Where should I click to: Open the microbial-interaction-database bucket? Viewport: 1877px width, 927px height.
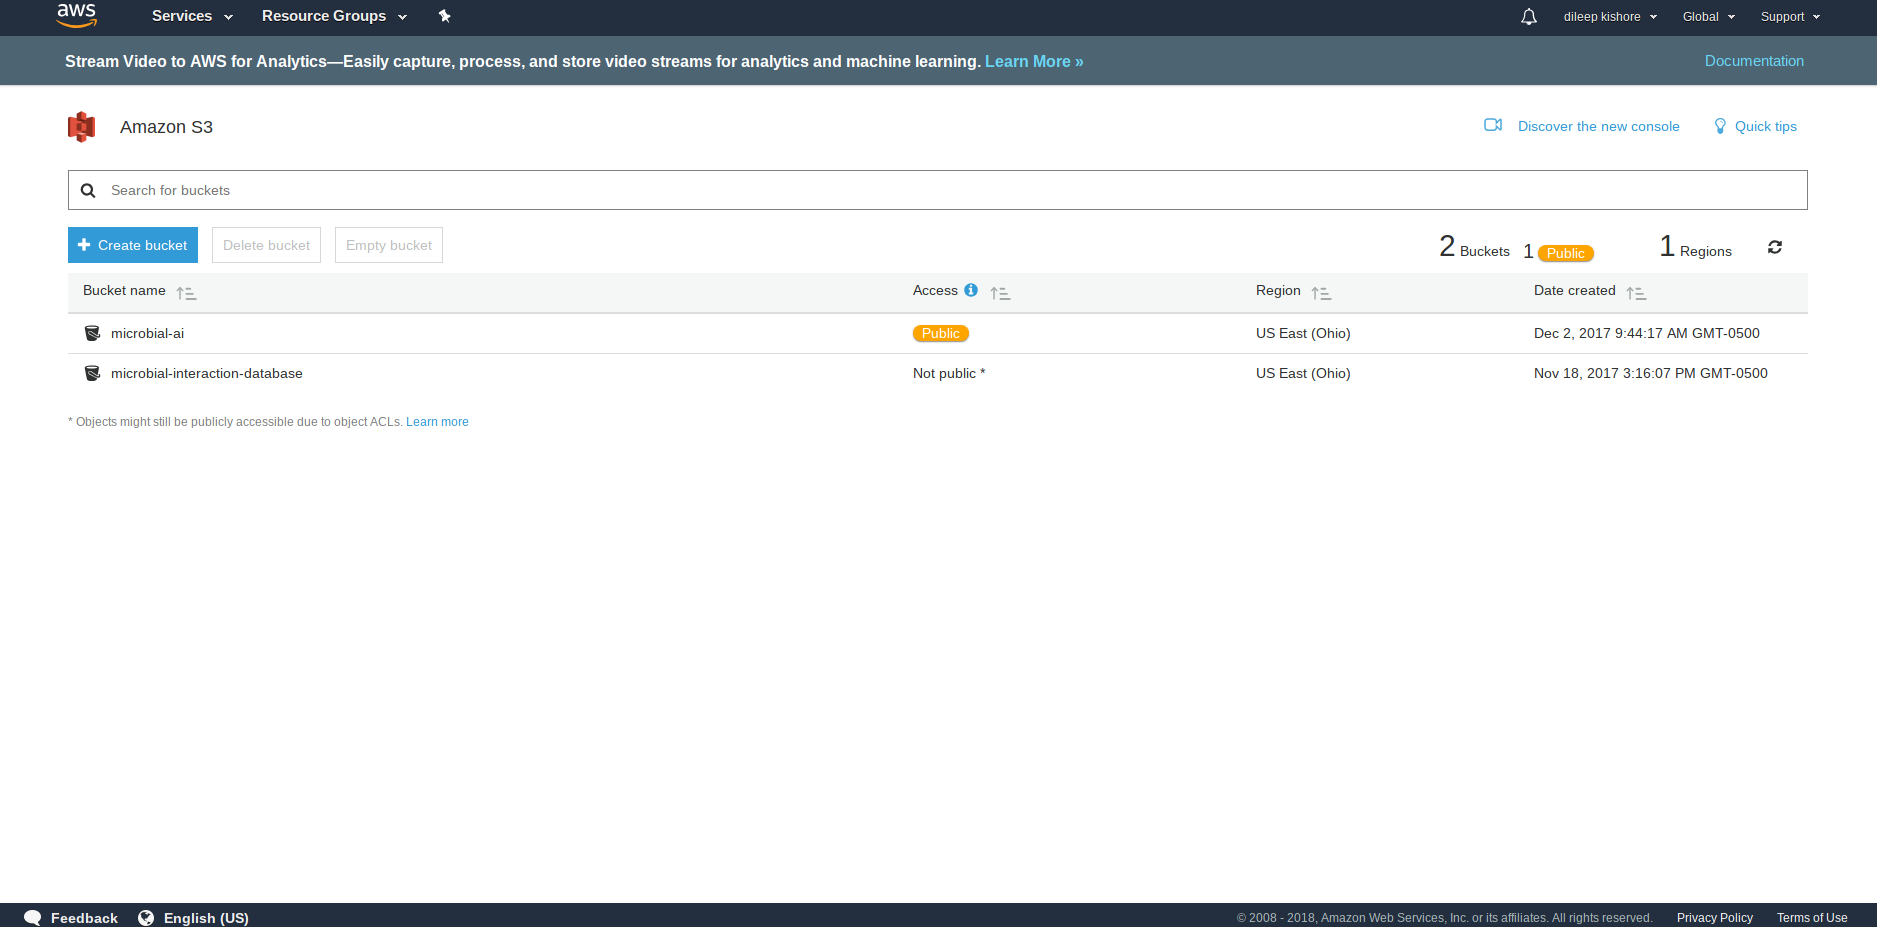coord(207,373)
